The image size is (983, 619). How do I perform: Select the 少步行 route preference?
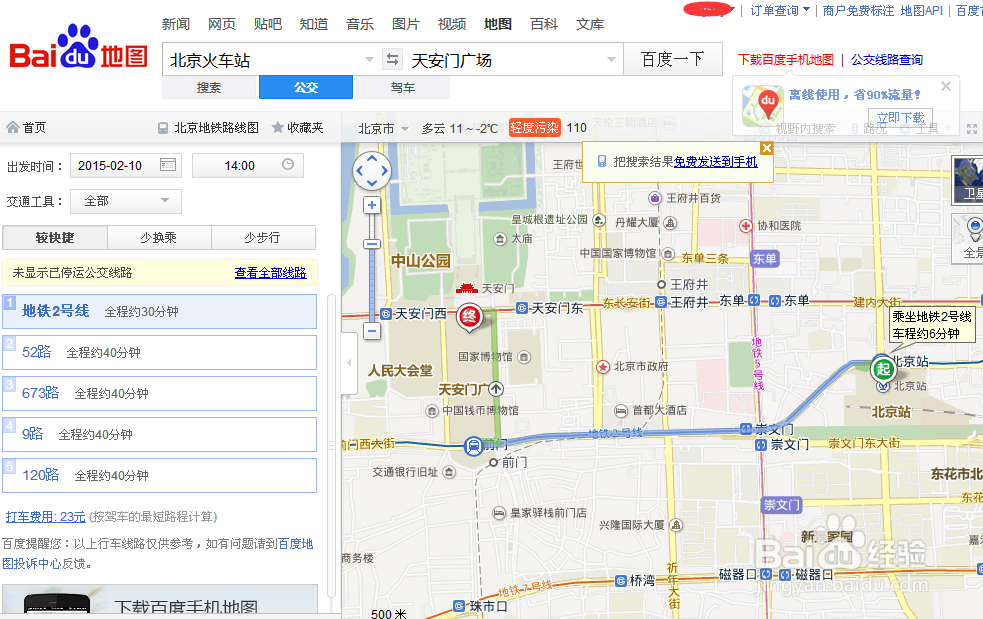(x=263, y=238)
